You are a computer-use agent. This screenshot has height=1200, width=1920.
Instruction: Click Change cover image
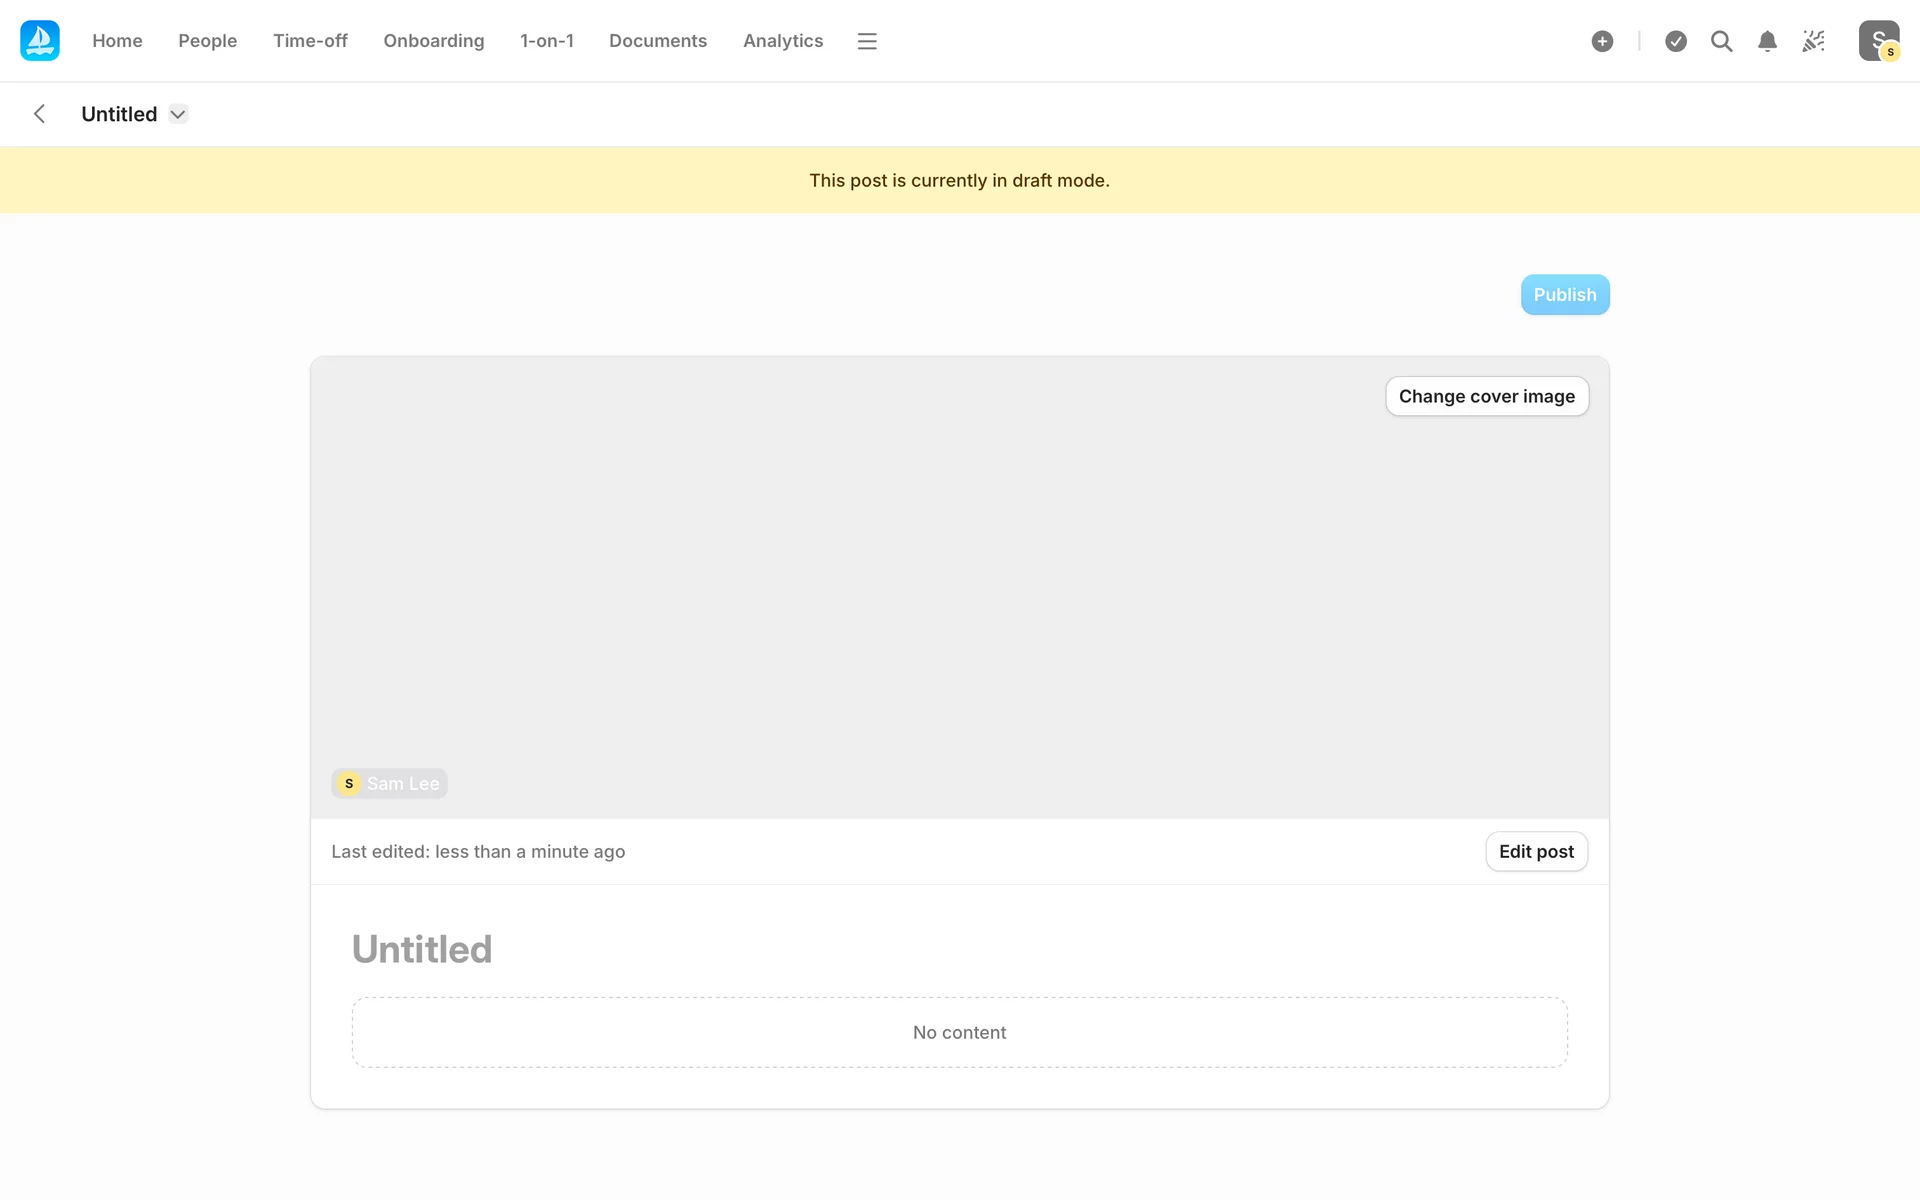(x=1486, y=396)
